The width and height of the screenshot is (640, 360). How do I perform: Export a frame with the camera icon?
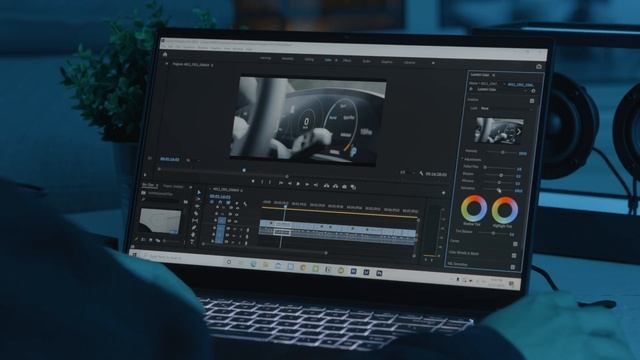click(x=344, y=187)
